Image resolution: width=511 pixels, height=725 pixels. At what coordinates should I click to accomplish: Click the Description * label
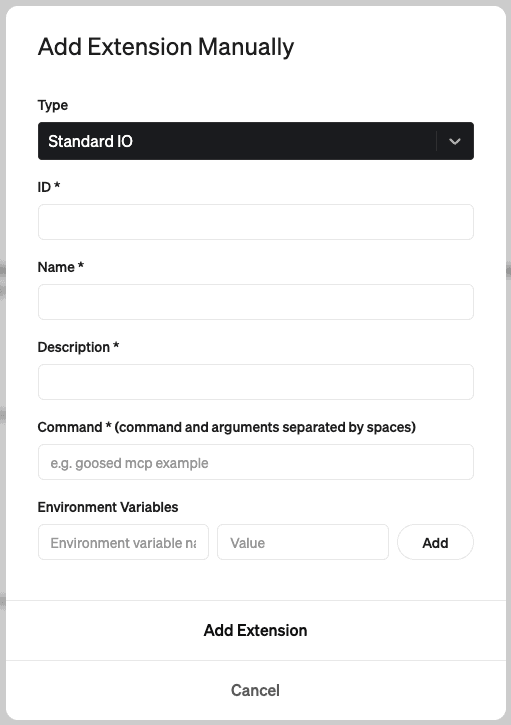click(78, 347)
